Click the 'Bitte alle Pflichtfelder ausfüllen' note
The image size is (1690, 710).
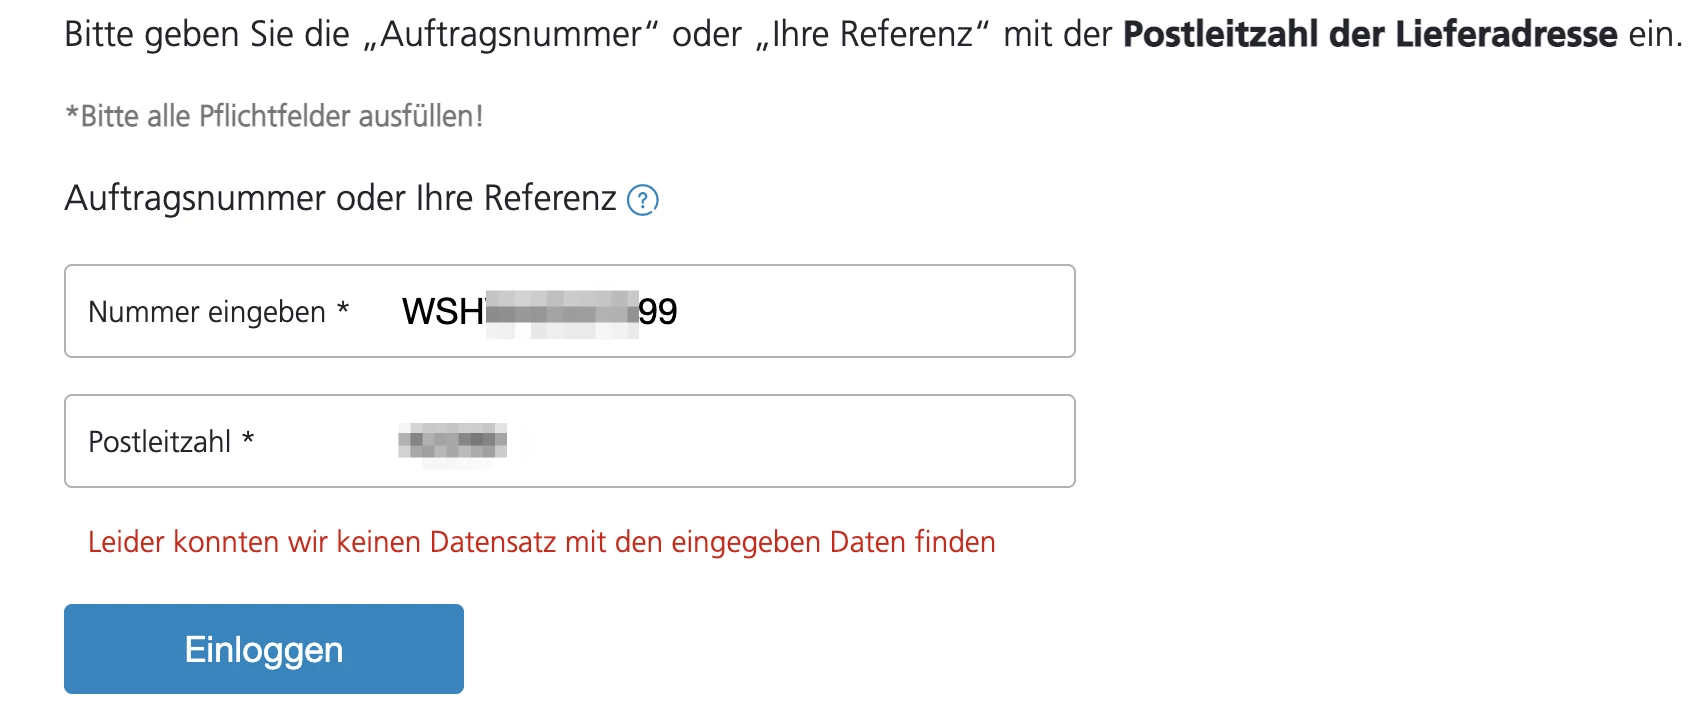[x=274, y=116]
